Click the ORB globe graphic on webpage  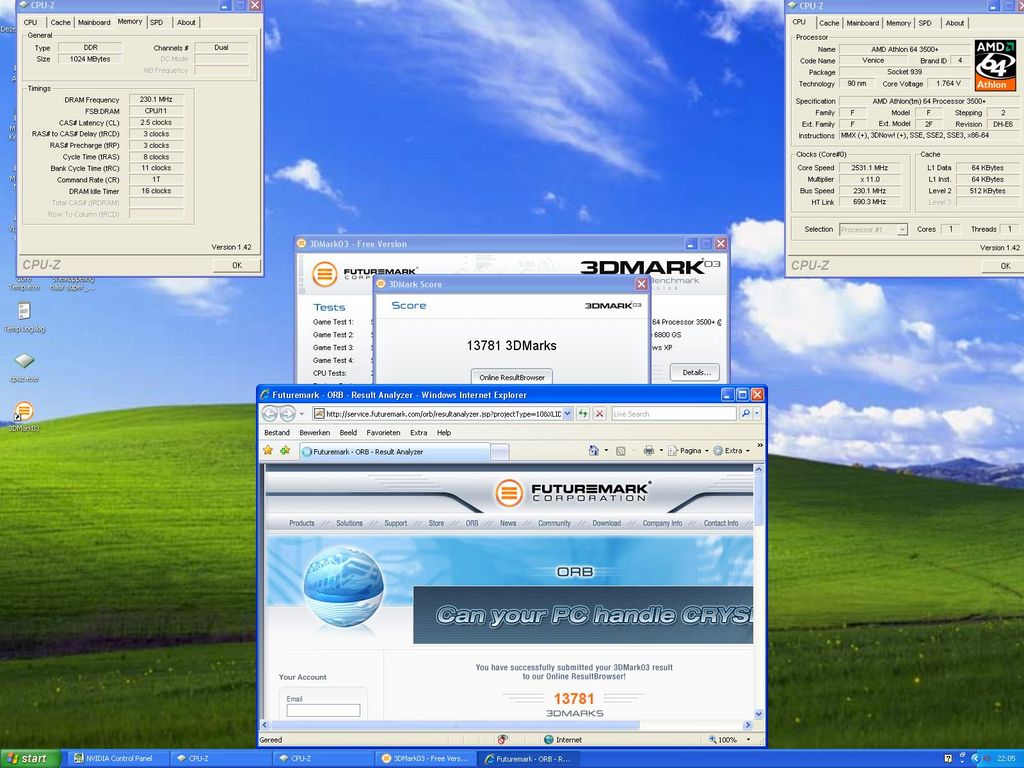344,586
